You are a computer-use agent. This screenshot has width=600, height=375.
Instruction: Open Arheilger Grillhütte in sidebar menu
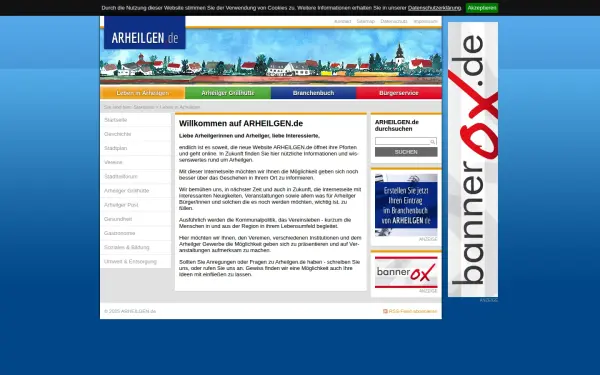pos(135,191)
